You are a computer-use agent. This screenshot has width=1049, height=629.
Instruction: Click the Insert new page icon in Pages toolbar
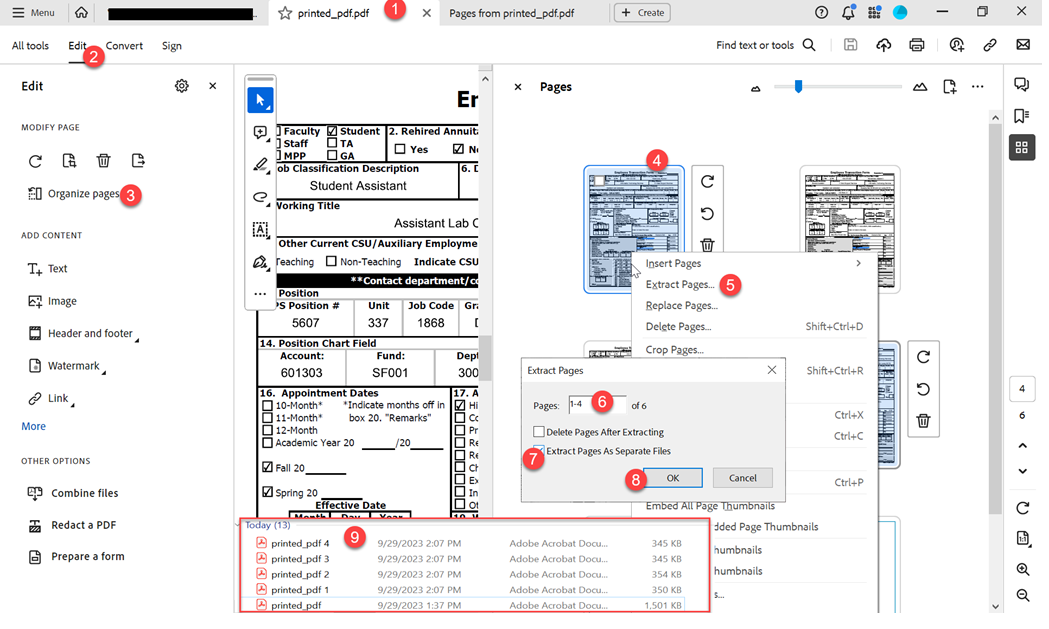pos(950,87)
